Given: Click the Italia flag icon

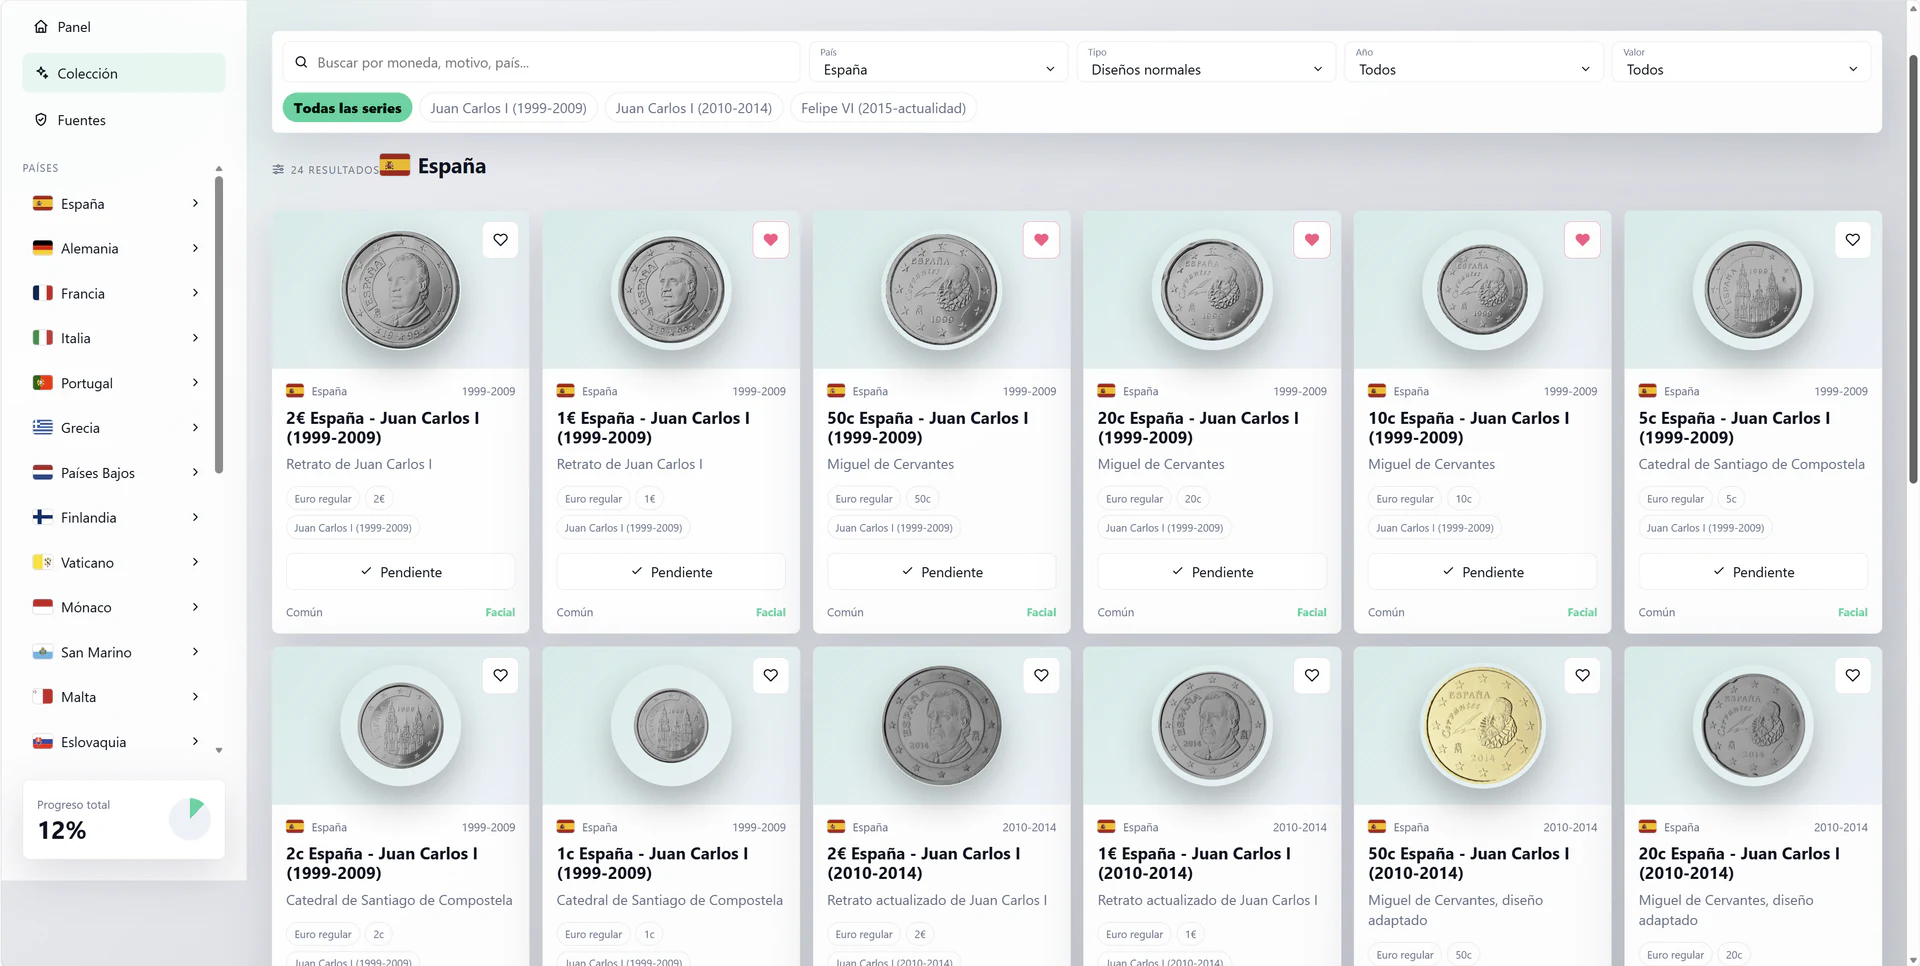Looking at the screenshot, I should coord(43,338).
